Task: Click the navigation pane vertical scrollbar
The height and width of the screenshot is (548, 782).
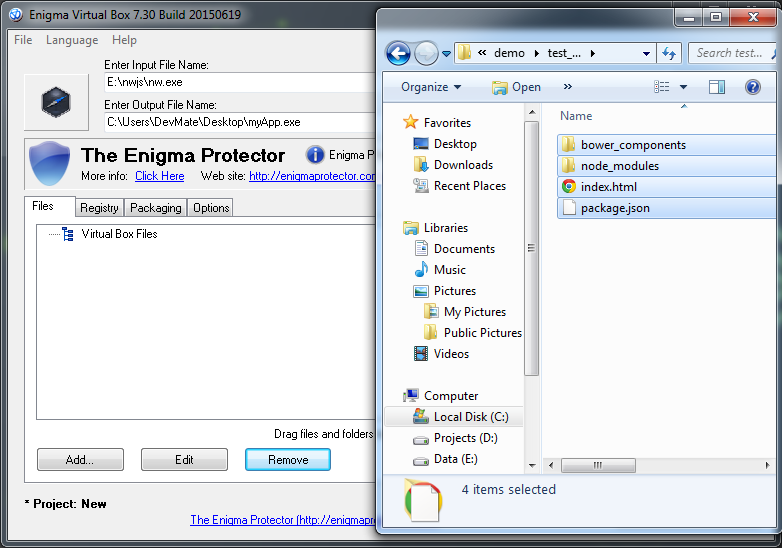Action: coord(532,248)
